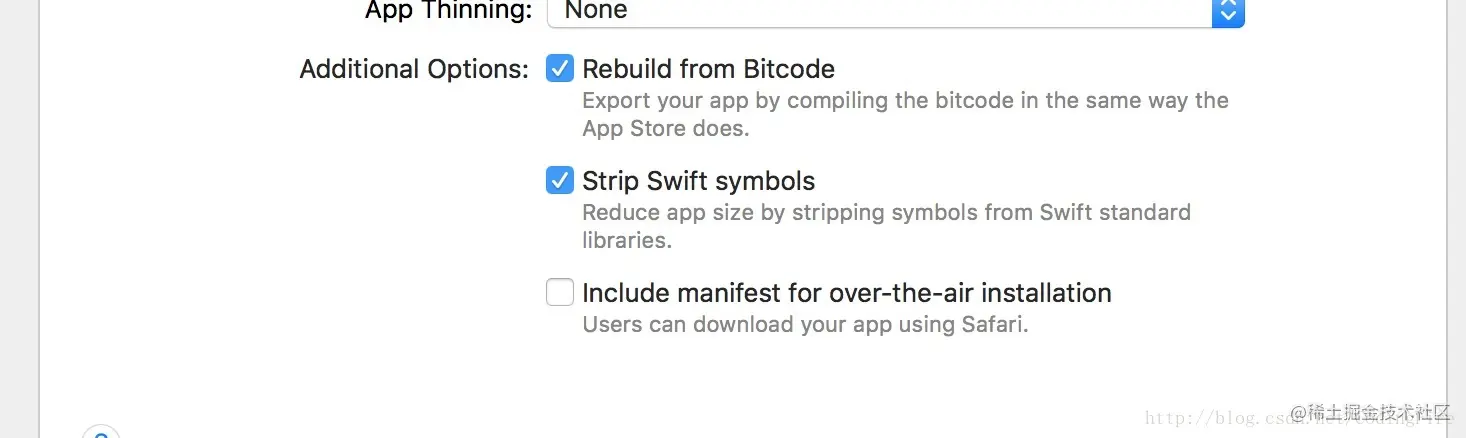1466x438 pixels.
Task: Enable the over-the-air installation manifest checkbox
Action: [559, 293]
